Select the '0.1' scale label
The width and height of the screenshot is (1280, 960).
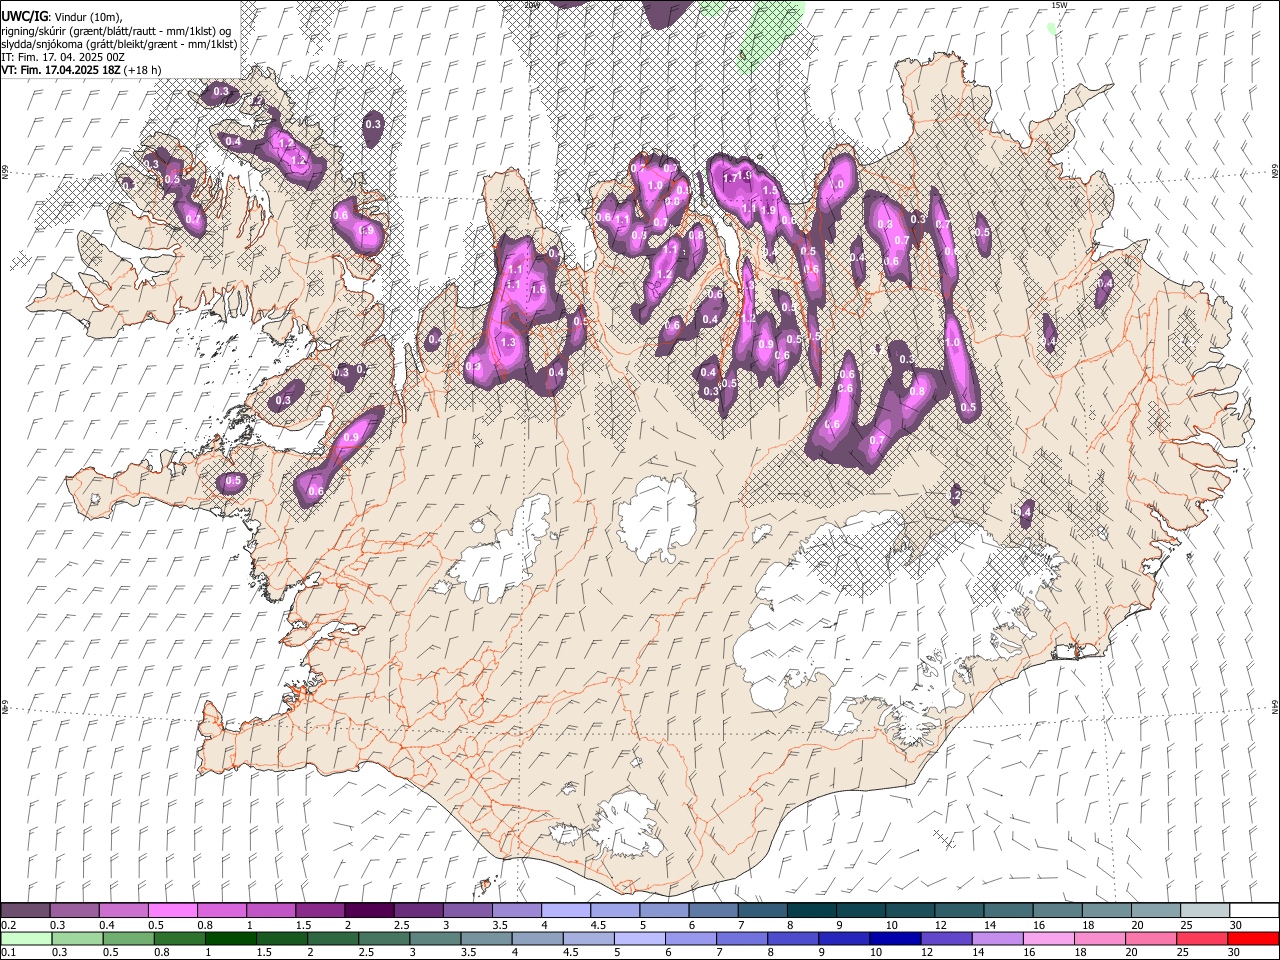click(9, 953)
